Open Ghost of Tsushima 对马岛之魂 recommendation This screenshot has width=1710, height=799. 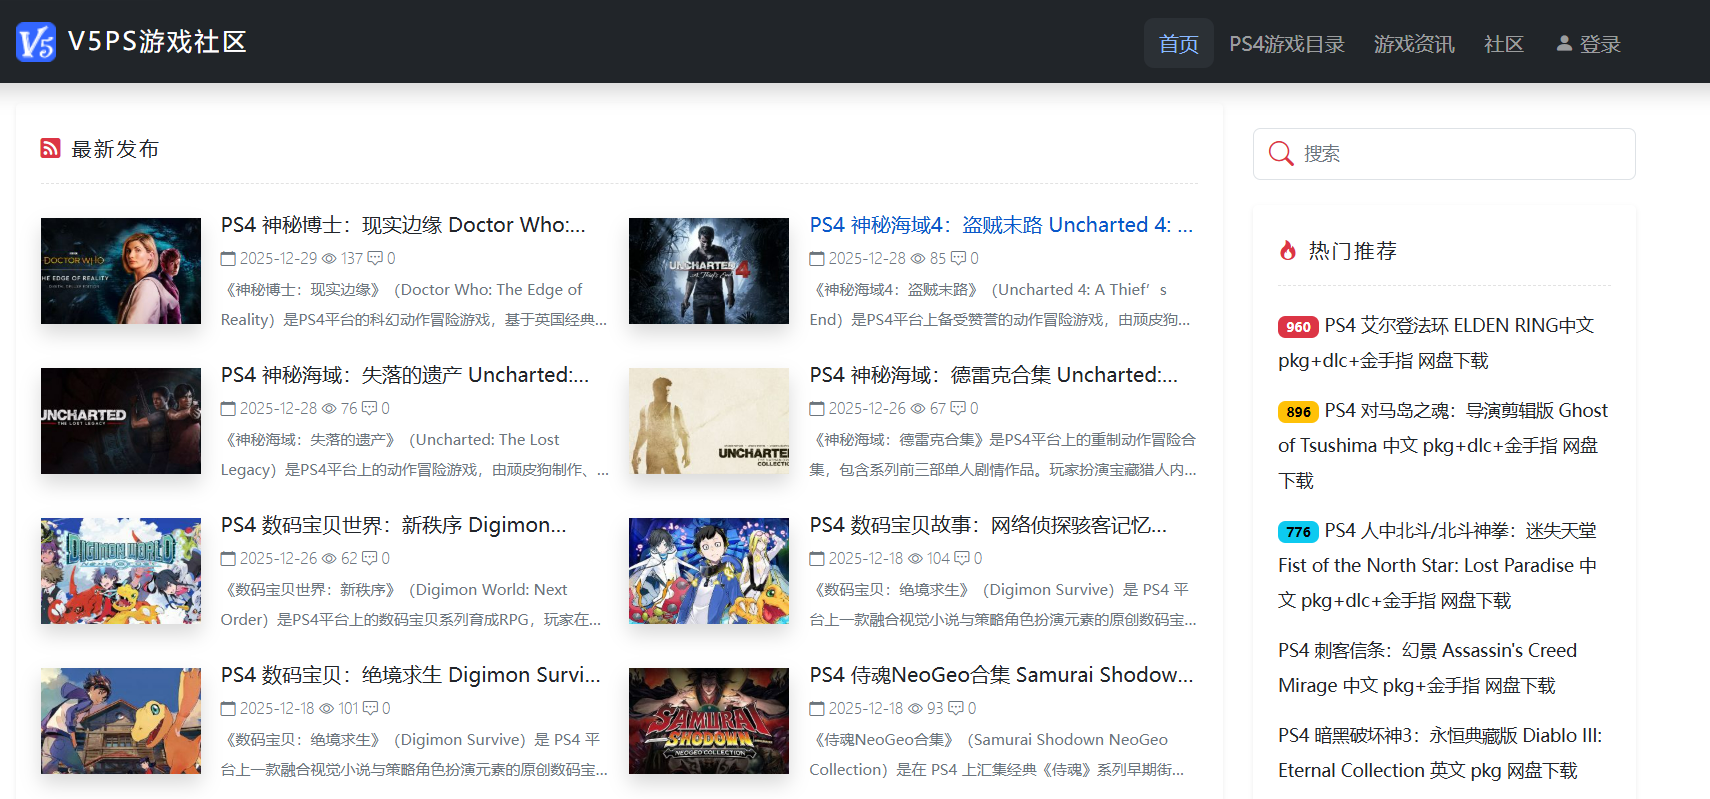click(x=1443, y=445)
